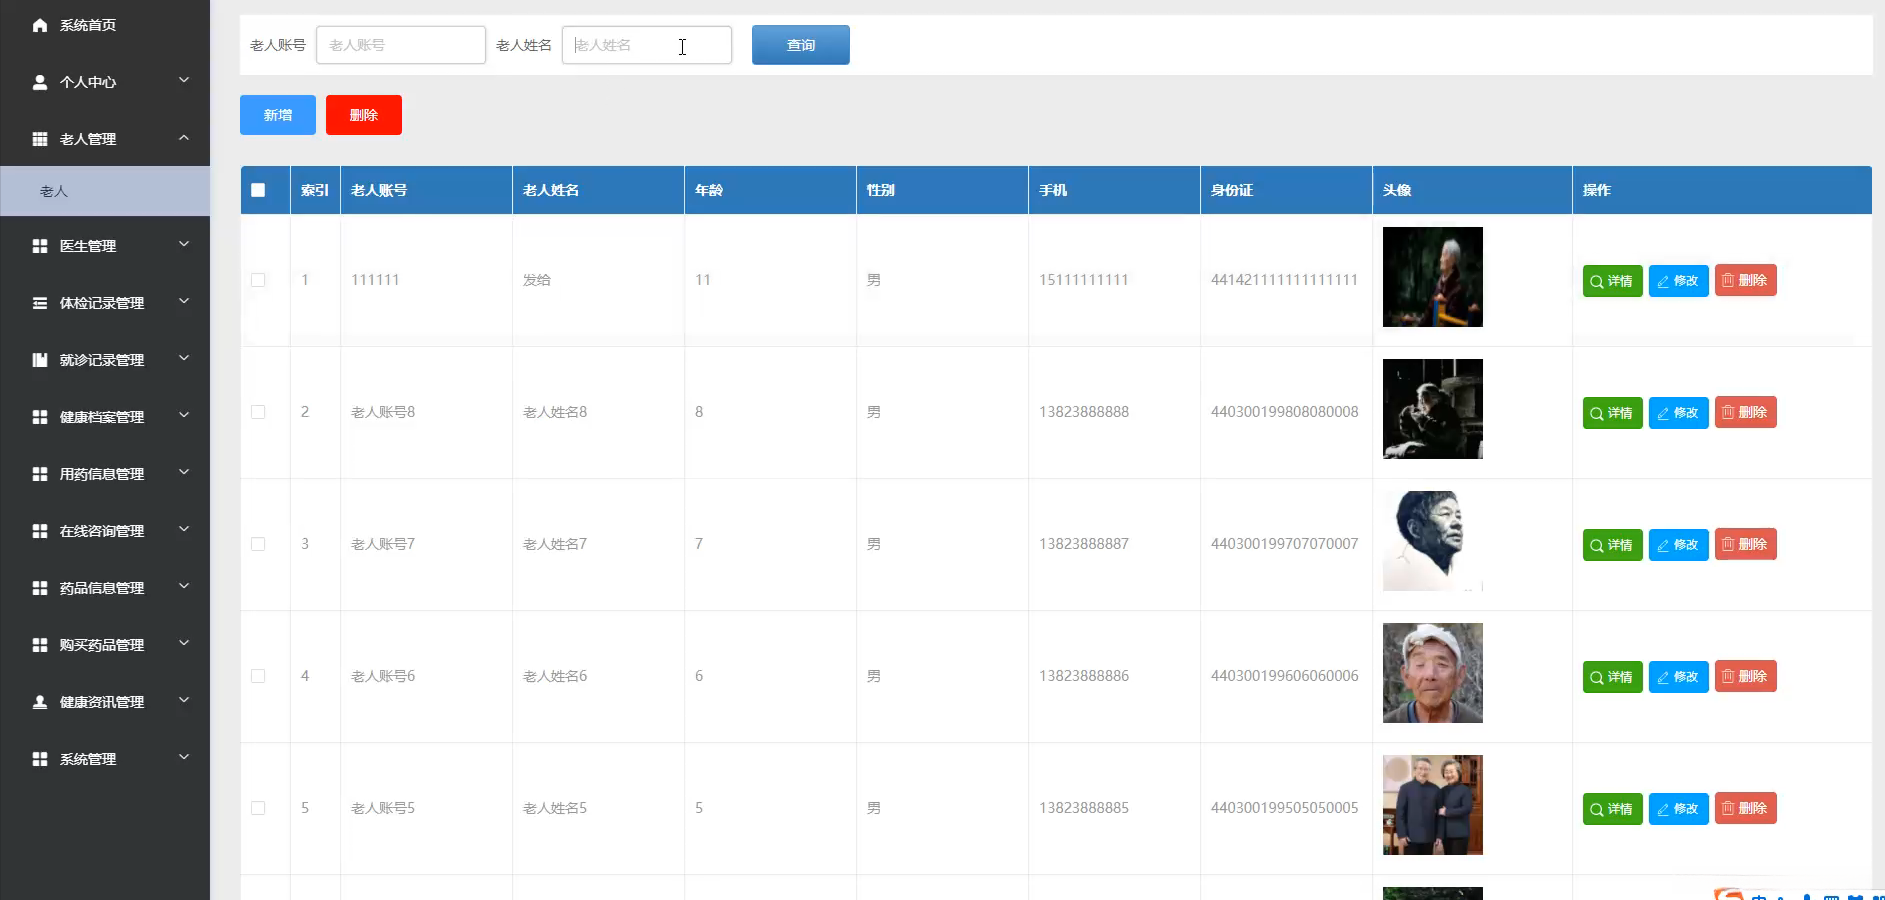
Task: Click the grid icon beside 在线咨询管理
Action: click(x=40, y=531)
